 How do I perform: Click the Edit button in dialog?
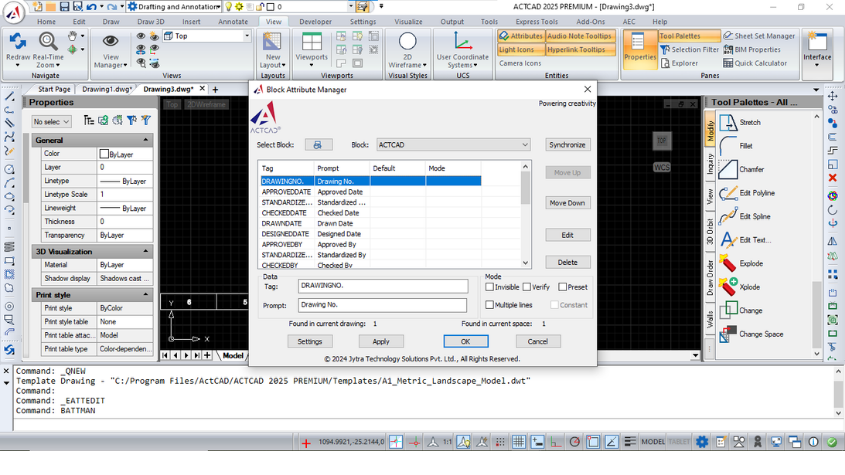click(x=567, y=235)
